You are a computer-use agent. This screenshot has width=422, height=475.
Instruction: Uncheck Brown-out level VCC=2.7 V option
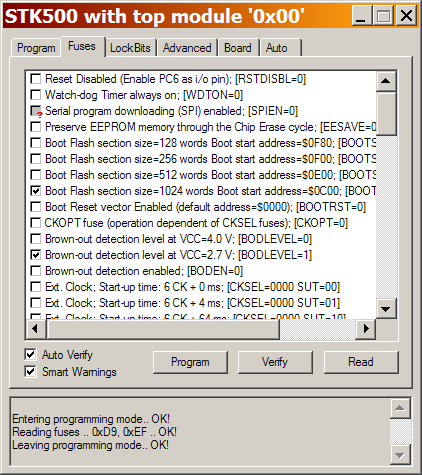pos(35,255)
